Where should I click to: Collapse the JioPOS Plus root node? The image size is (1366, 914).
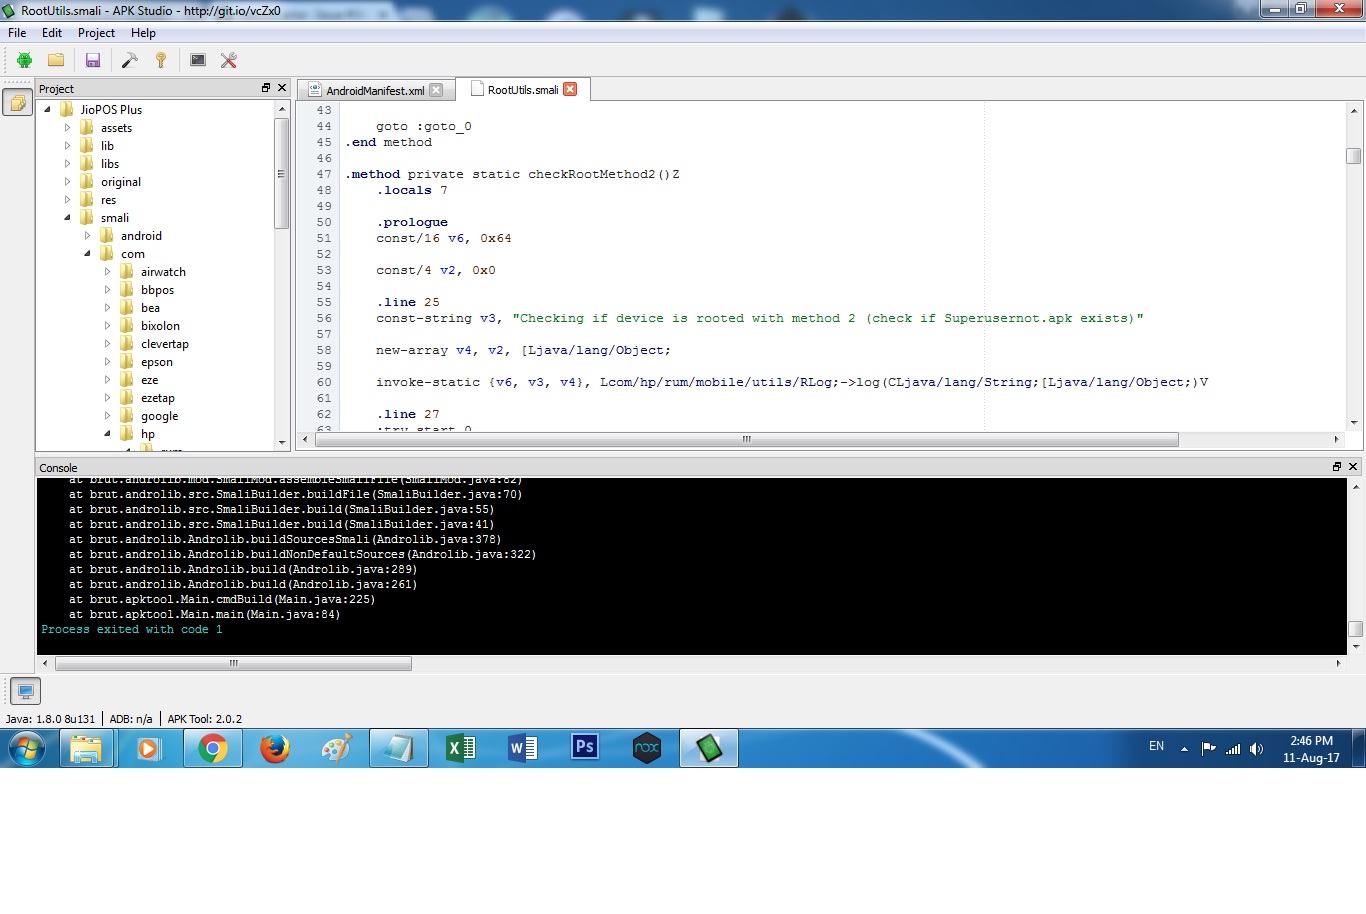click(x=47, y=110)
